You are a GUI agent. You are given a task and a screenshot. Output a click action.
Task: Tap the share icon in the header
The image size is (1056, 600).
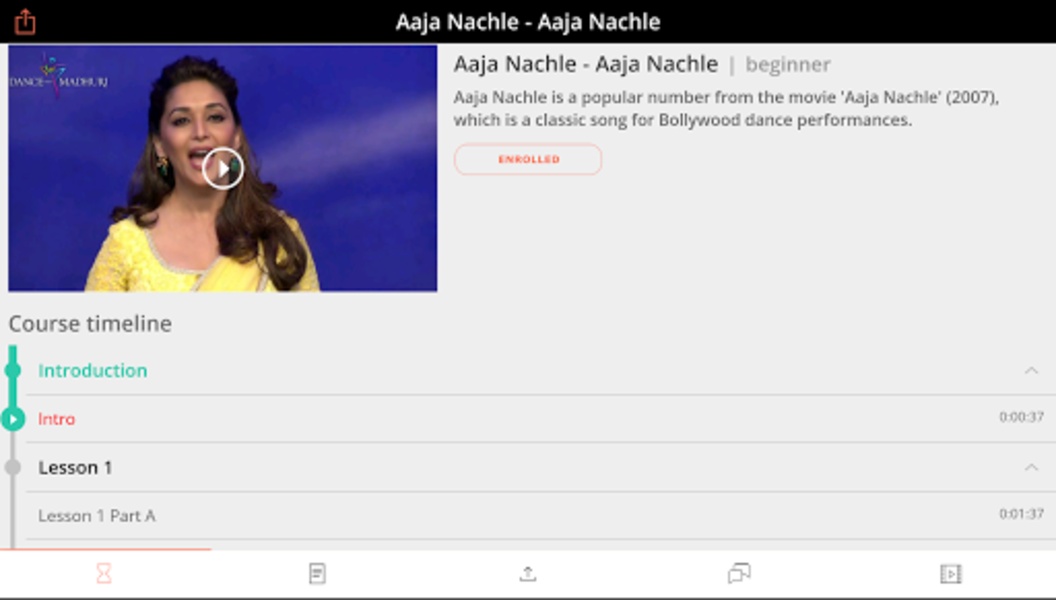coord(25,22)
